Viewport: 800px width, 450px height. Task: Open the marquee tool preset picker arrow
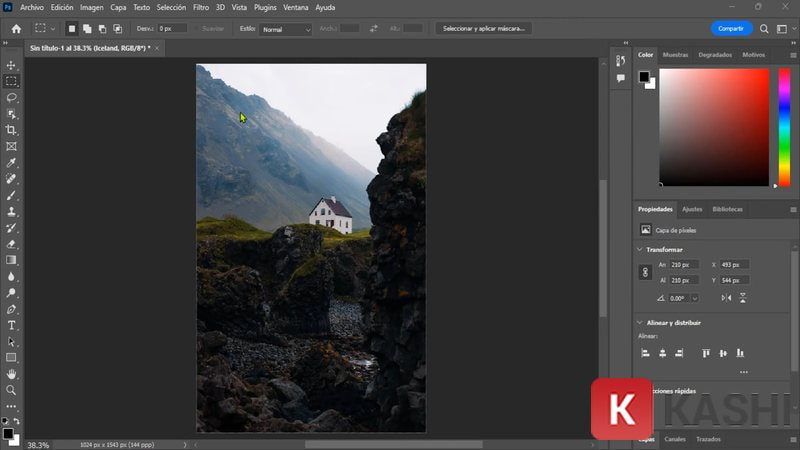(x=53, y=29)
